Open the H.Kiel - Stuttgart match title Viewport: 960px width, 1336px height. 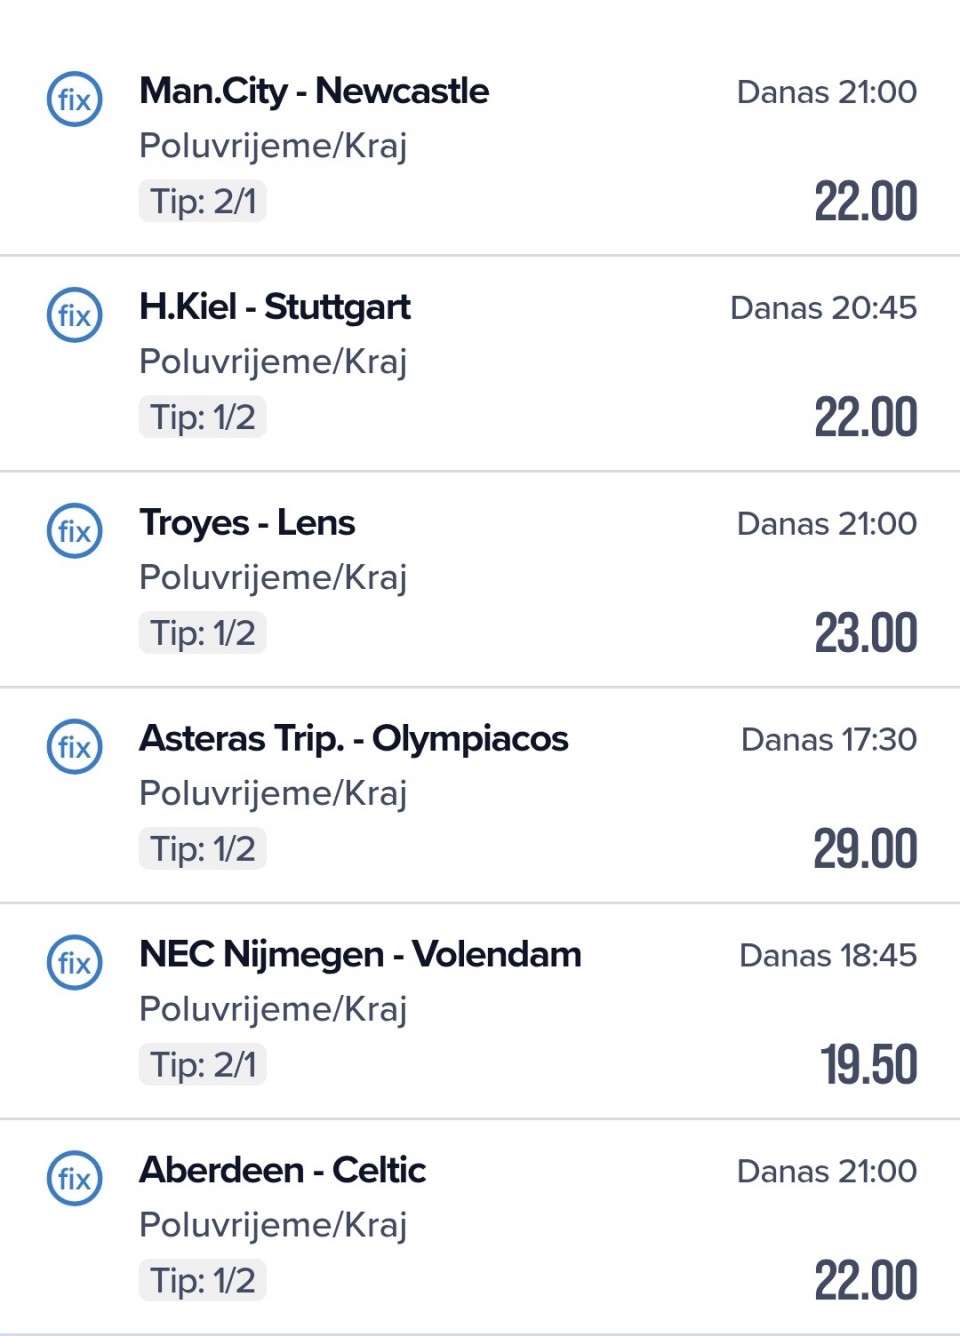(275, 307)
